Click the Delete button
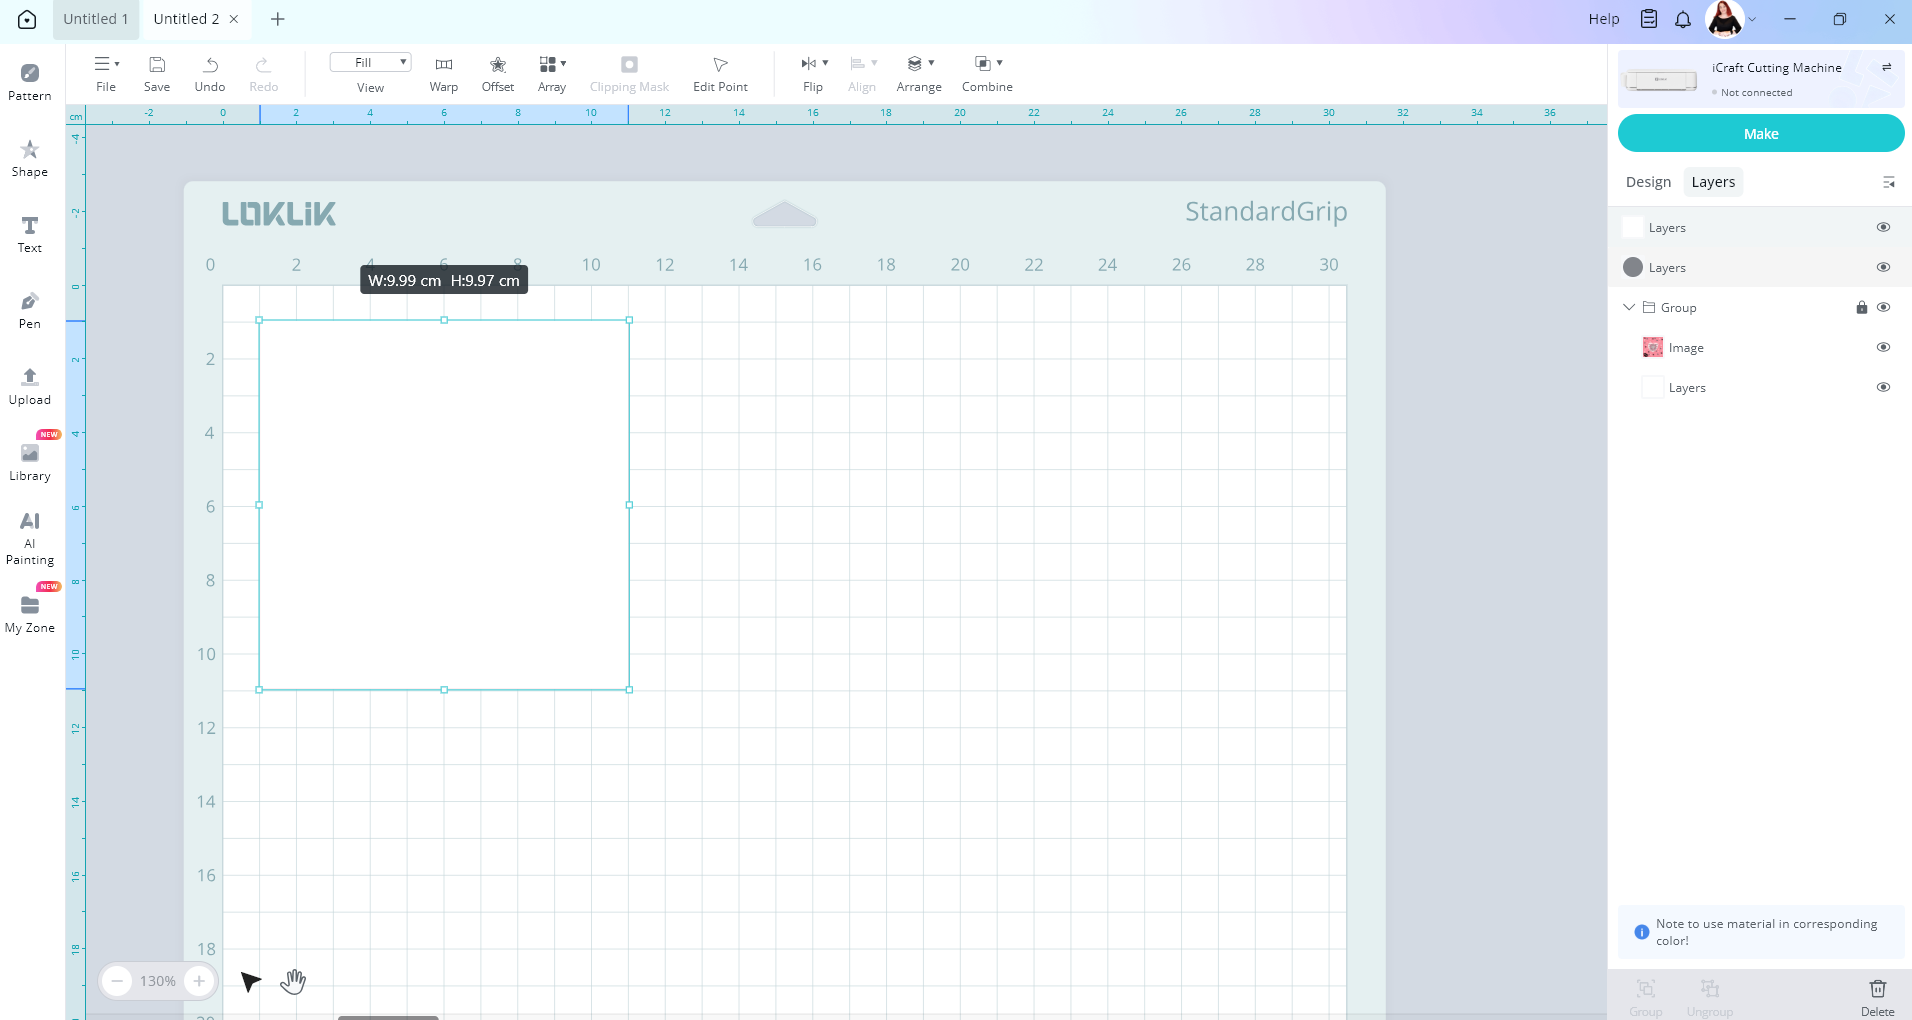 coord(1877,996)
